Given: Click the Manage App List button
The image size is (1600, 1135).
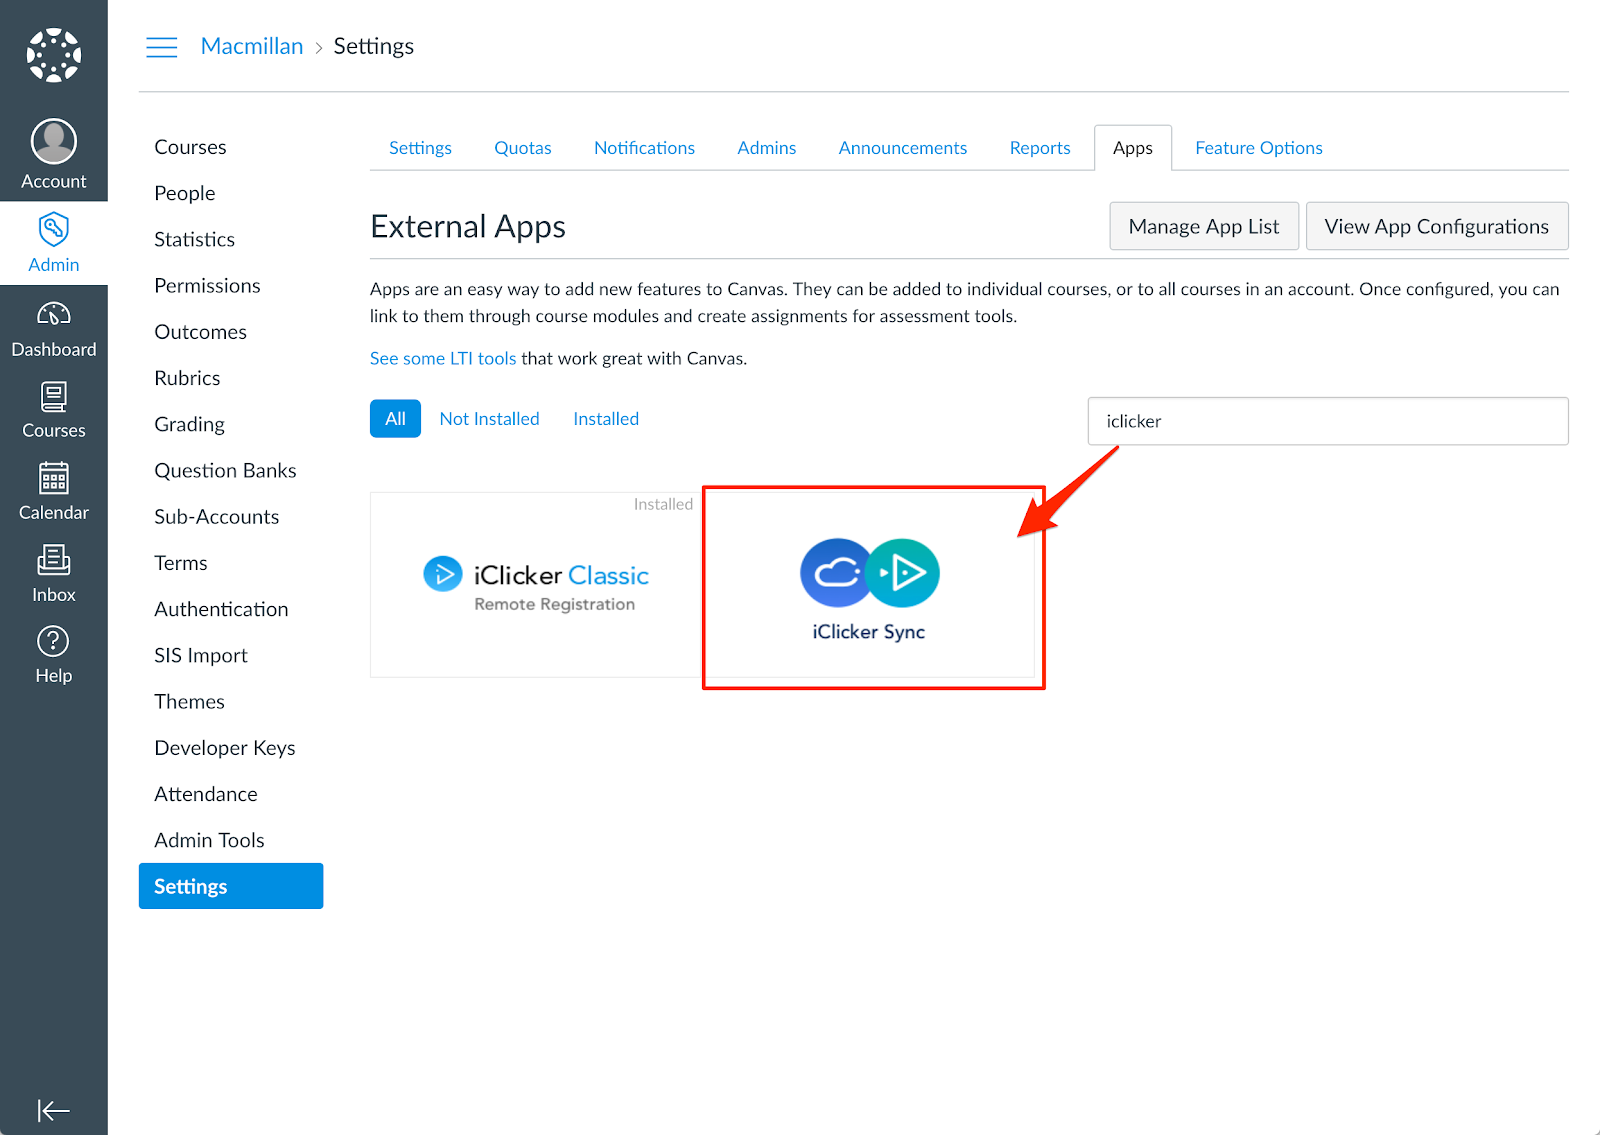Looking at the screenshot, I should [x=1203, y=226].
